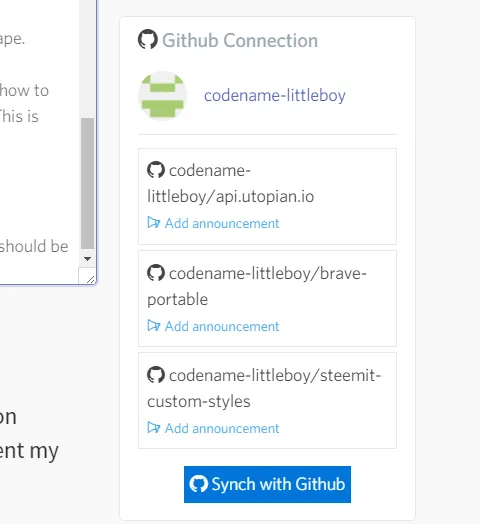Select the codename-littleboy/brave-portable repository name
This screenshot has height=524, width=480.
tap(257, 286)
